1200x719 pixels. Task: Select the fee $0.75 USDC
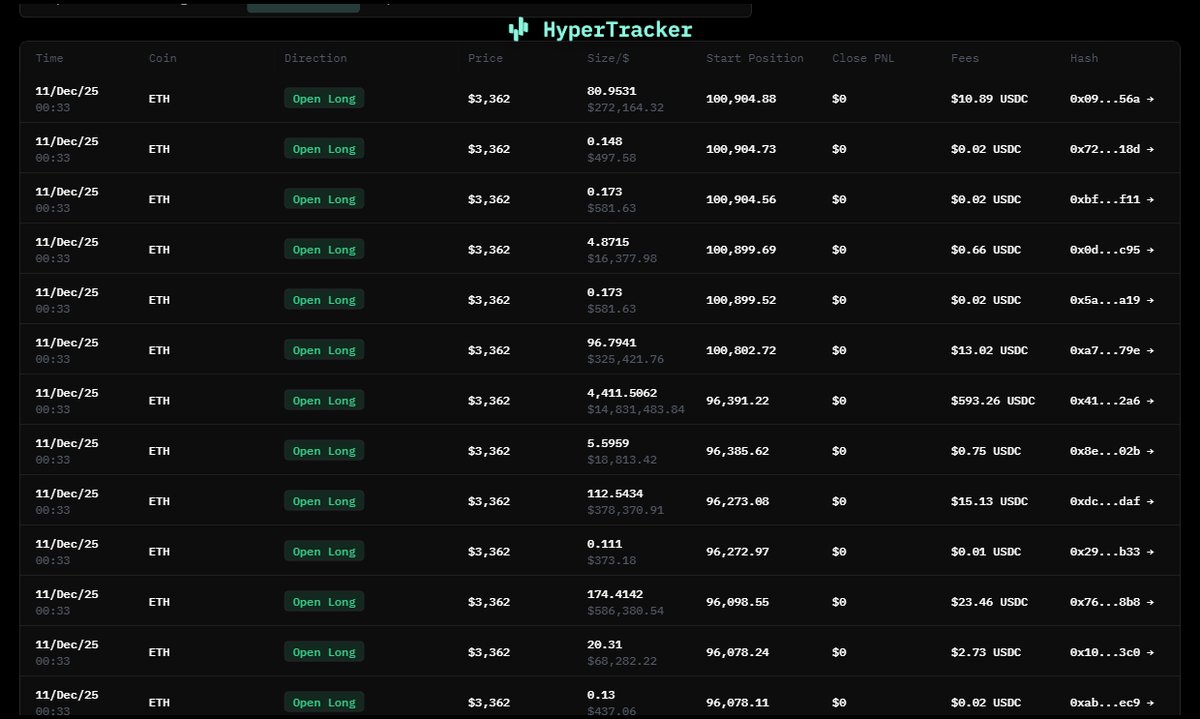[x=986, y=451]
